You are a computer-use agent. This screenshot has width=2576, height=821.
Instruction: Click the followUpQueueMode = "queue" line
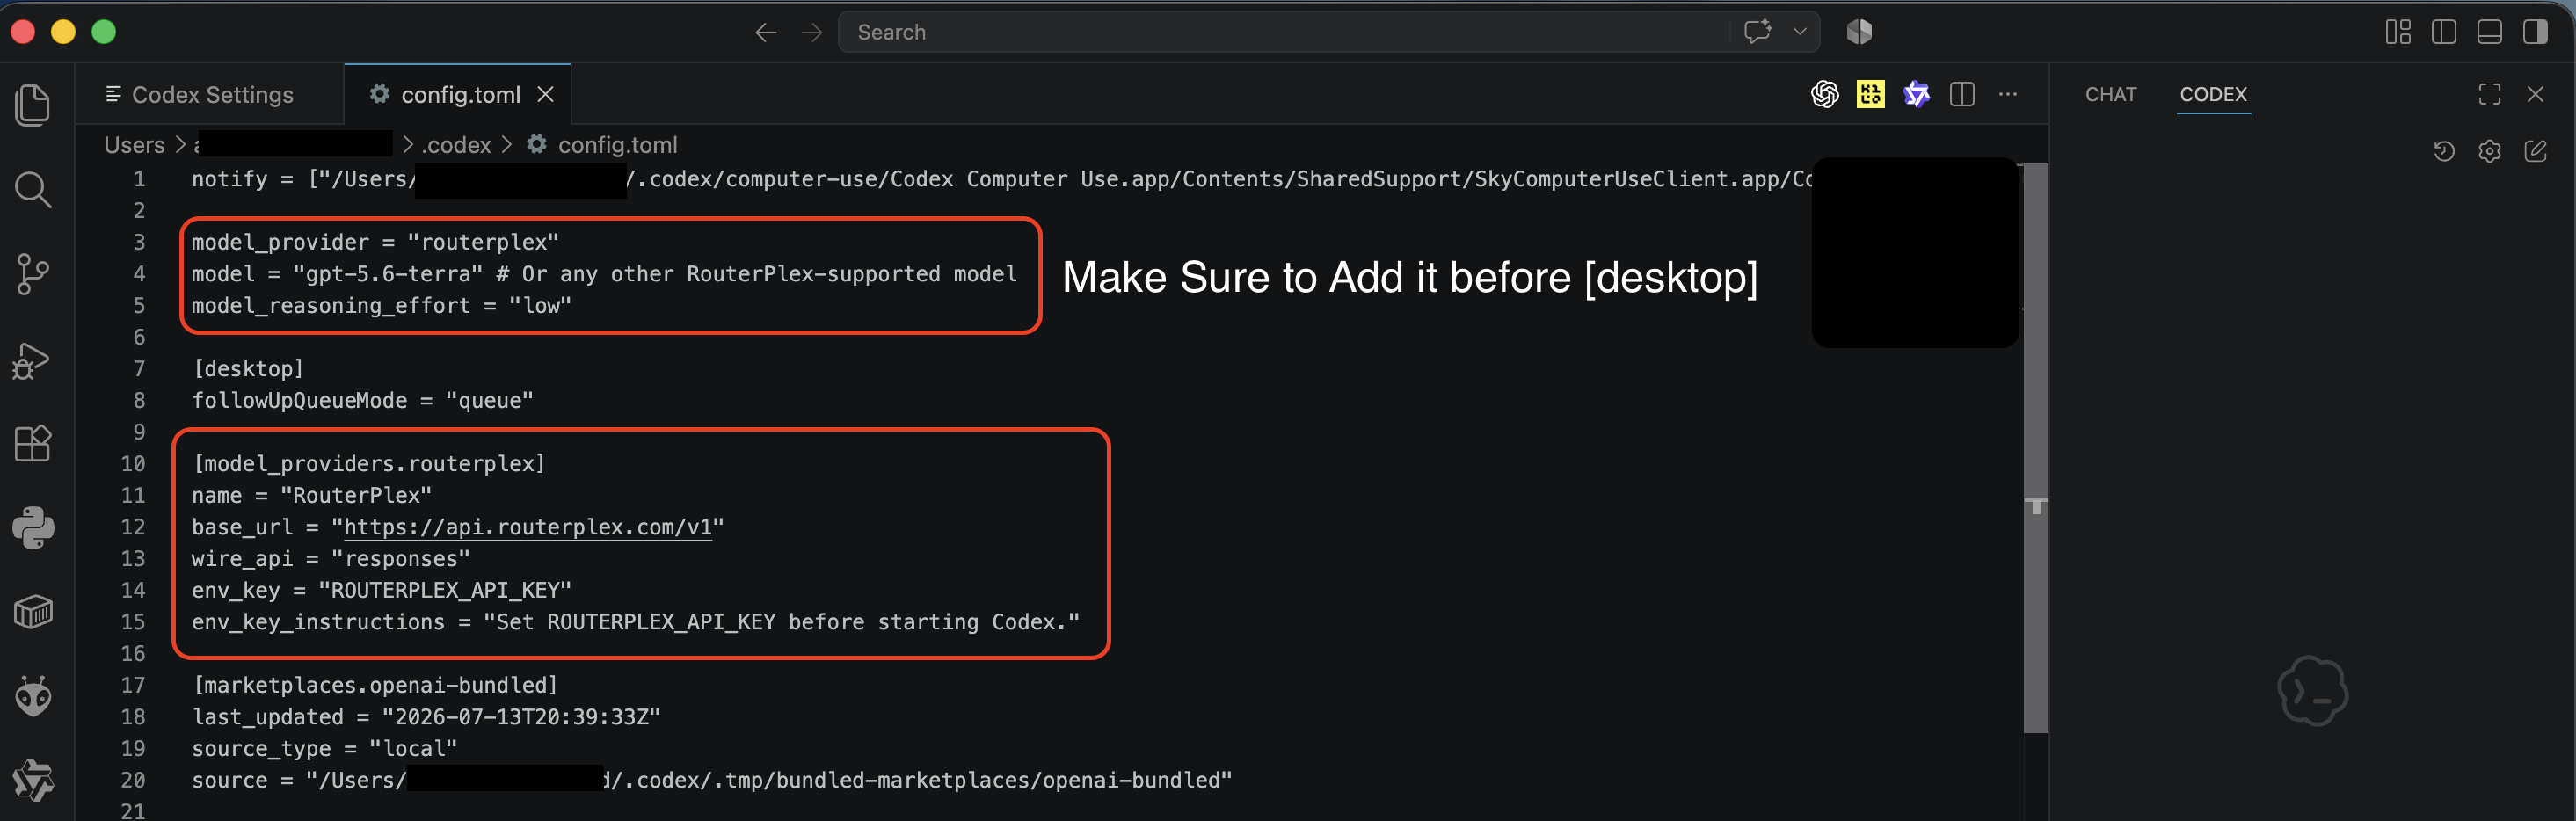(362, 400)
